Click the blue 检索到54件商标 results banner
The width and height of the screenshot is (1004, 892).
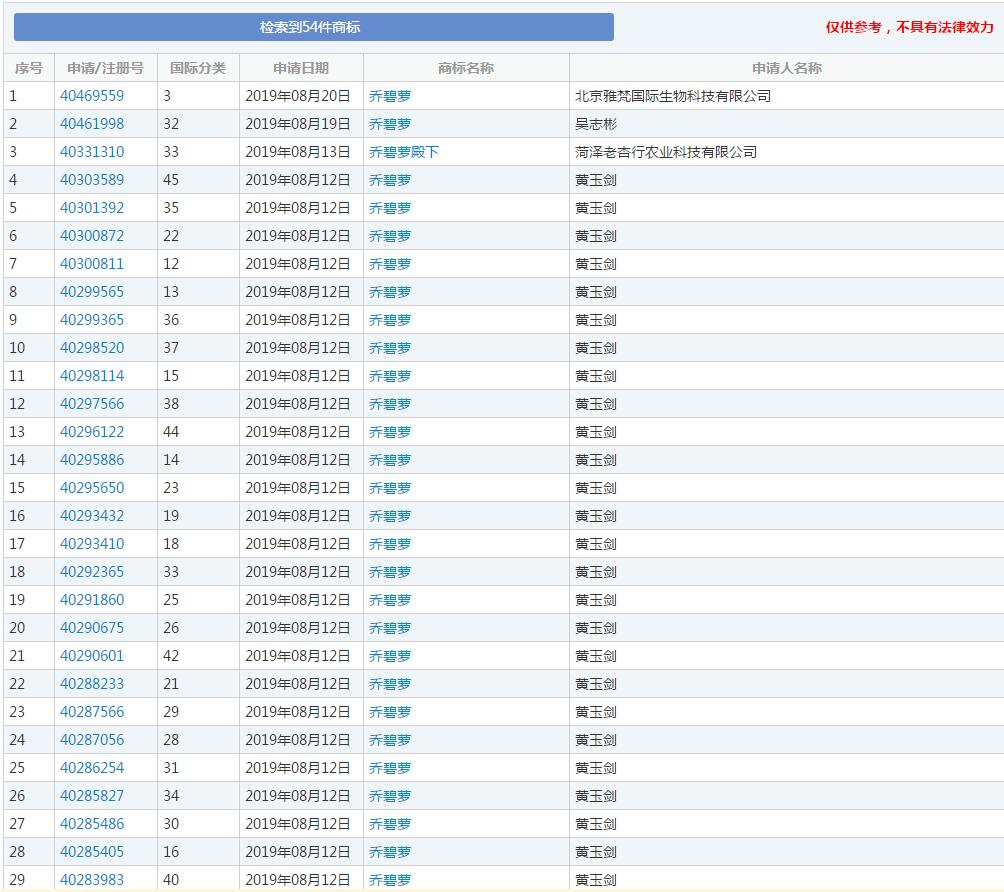coord(313,27)
